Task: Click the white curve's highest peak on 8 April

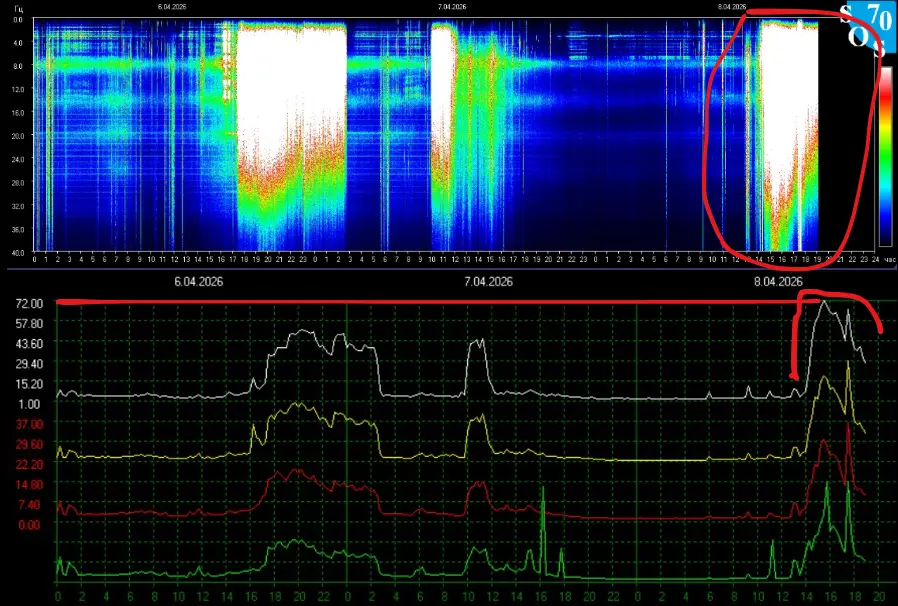Action: tap(822, 302)
